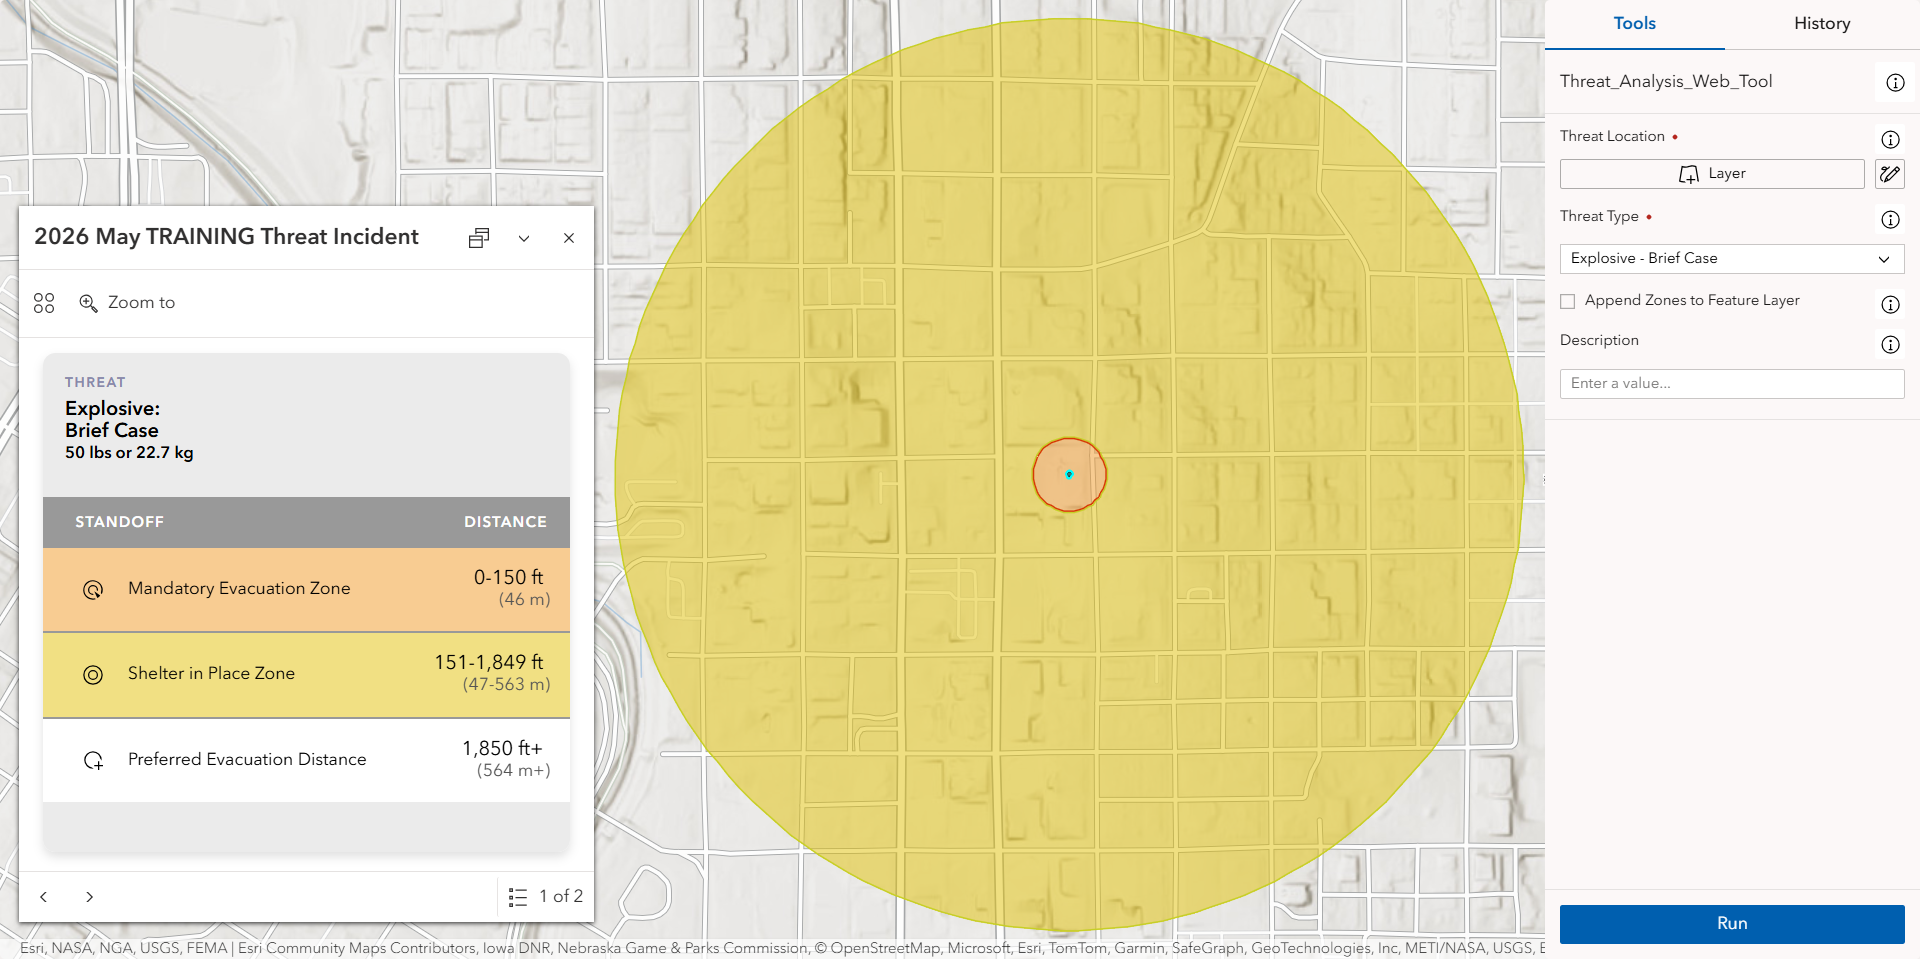Click the 'Threat_Analysis_Web_Tool' title

(1666, 82)
